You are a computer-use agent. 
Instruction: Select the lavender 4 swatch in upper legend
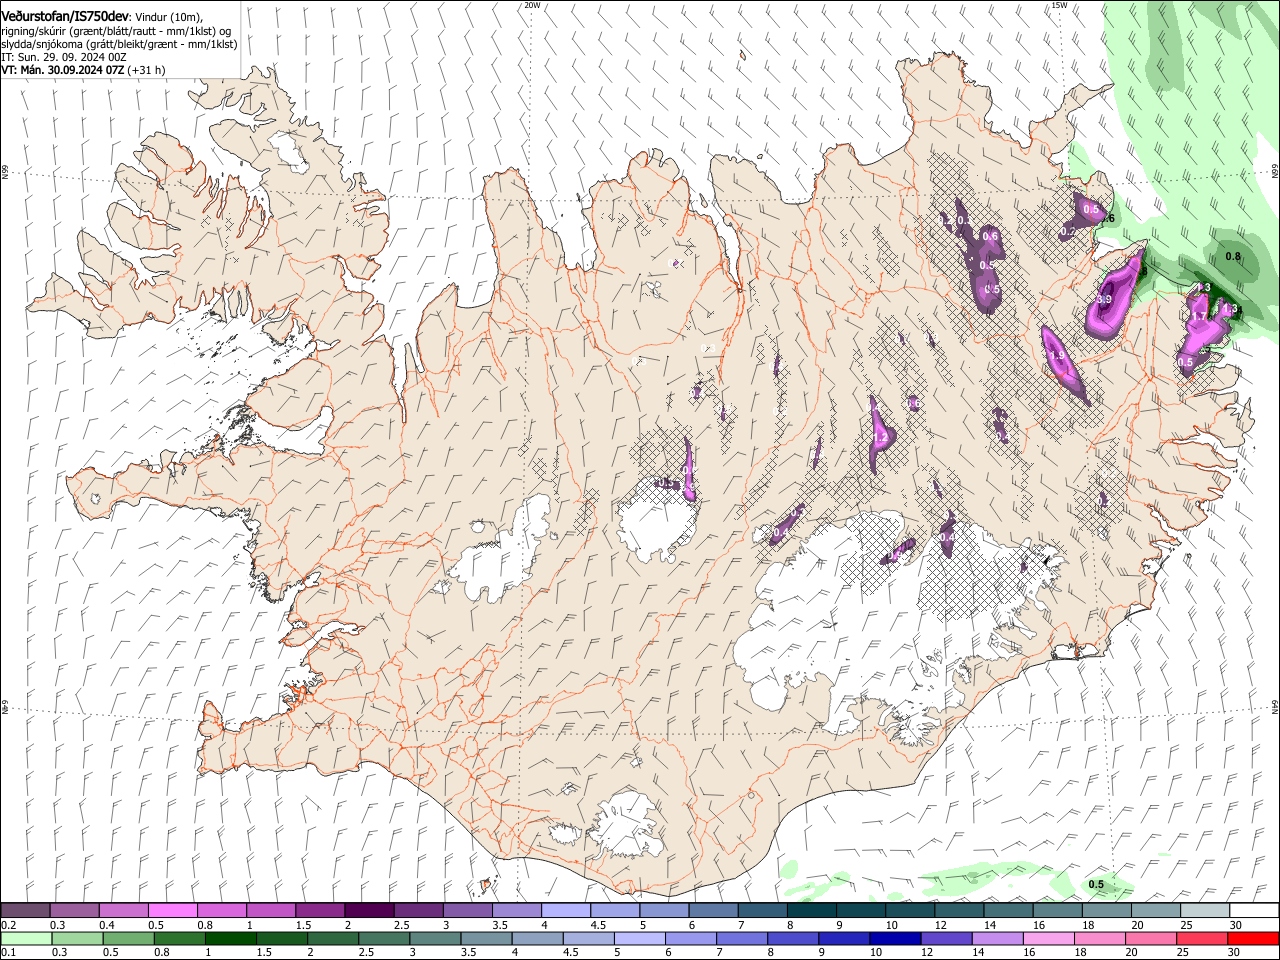point(565,910)
